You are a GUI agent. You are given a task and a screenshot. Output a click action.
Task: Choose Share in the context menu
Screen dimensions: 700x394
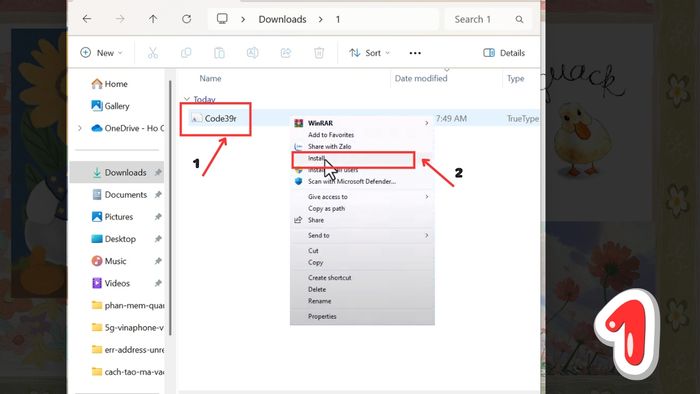click(x=316, y=220)
